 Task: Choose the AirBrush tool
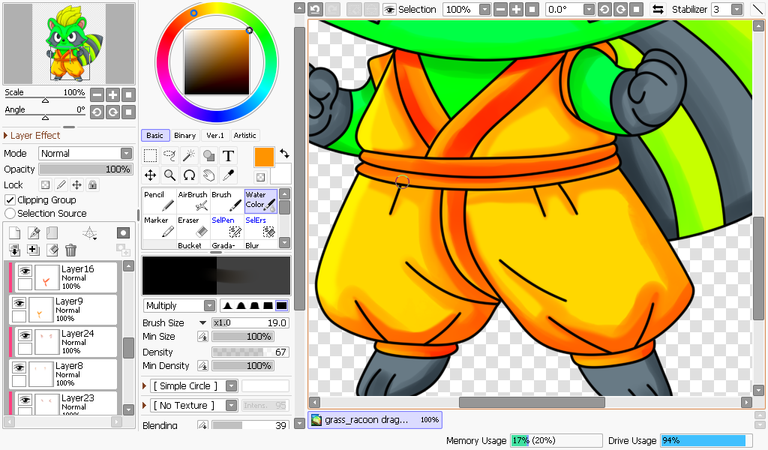click(x=193, y=201)
